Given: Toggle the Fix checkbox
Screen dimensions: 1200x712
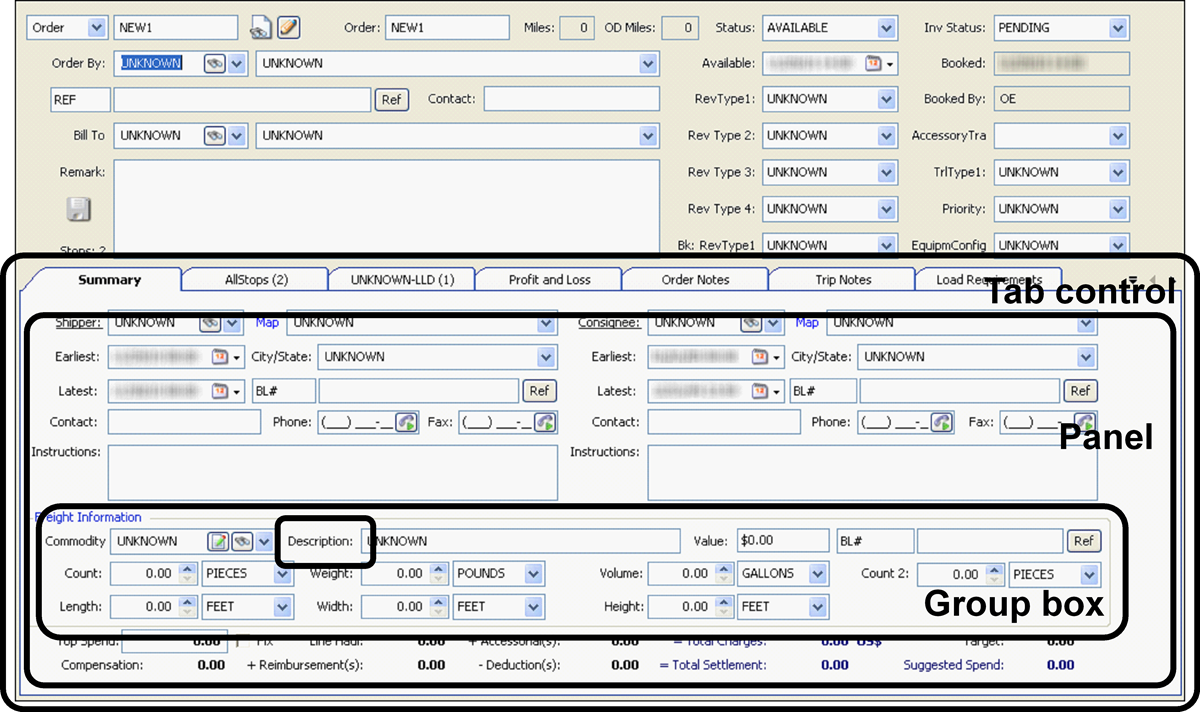Looking at the screenshot, I should [243, 640].
